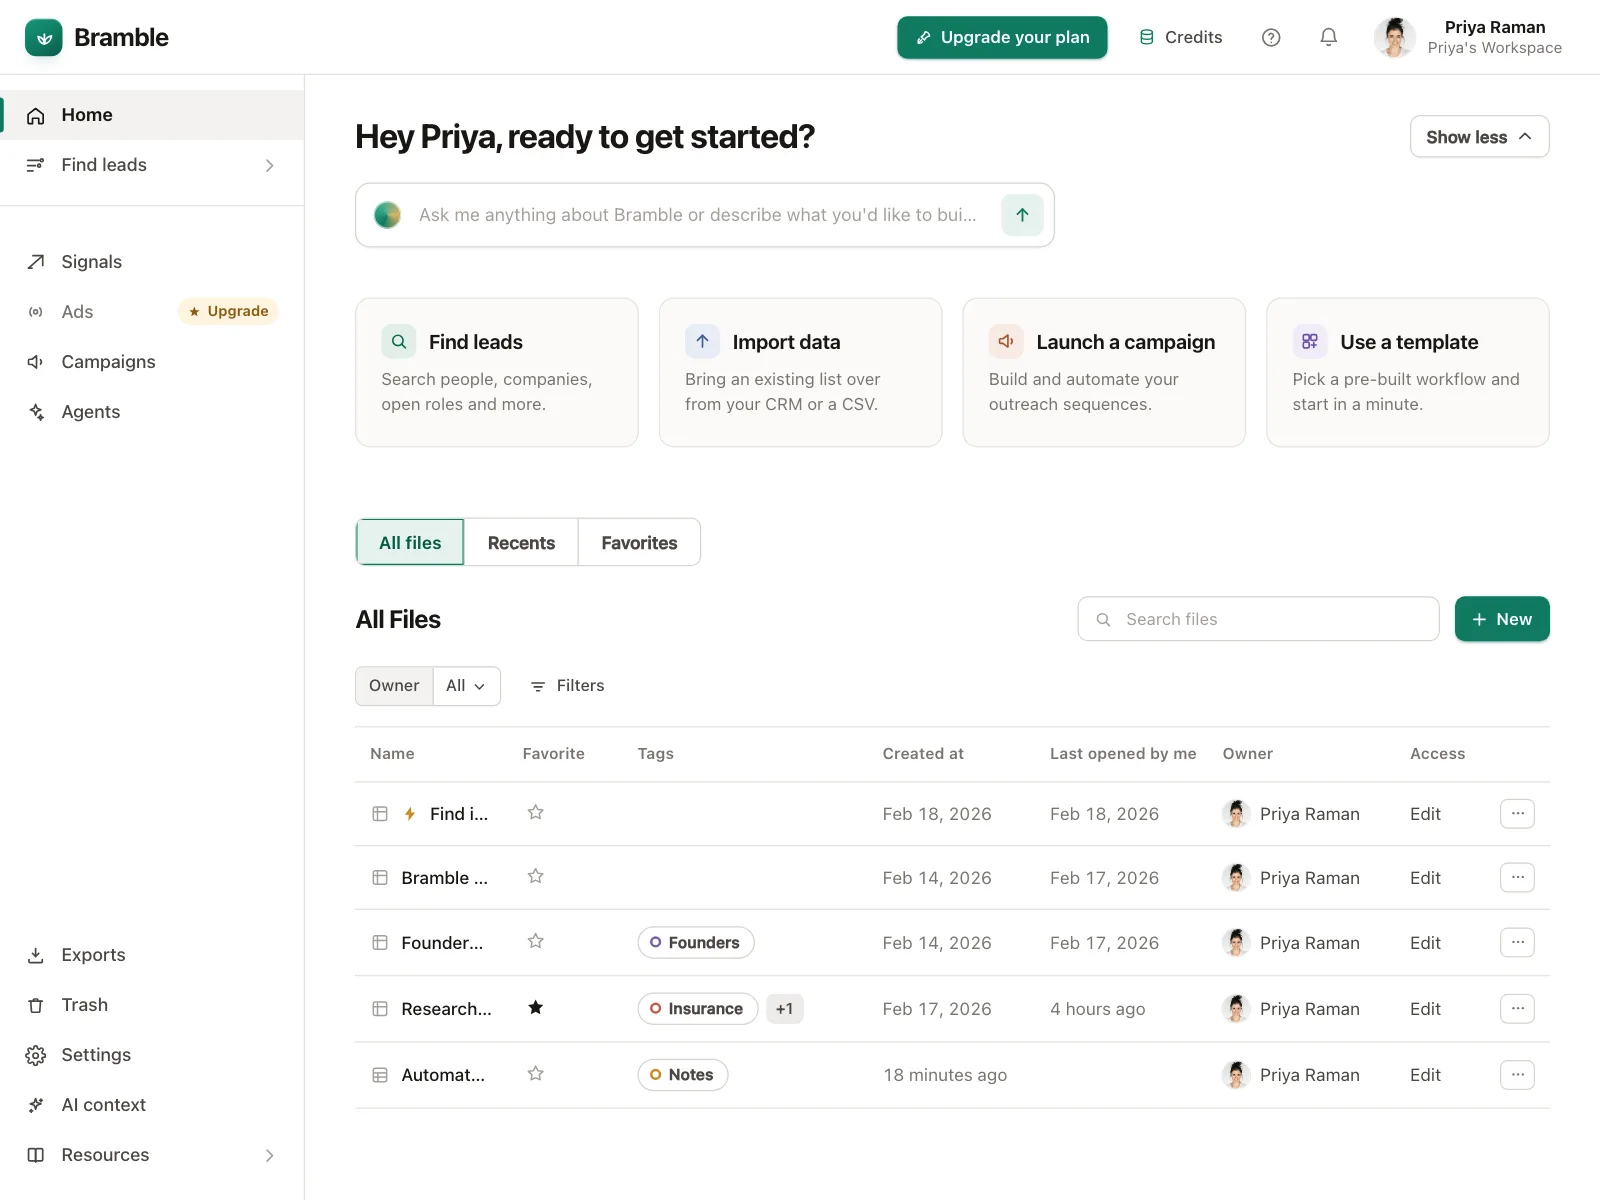This screenshot has height=1200, width=1600.
Task: Sort by the Created at column header
Action: pos(923,754)
